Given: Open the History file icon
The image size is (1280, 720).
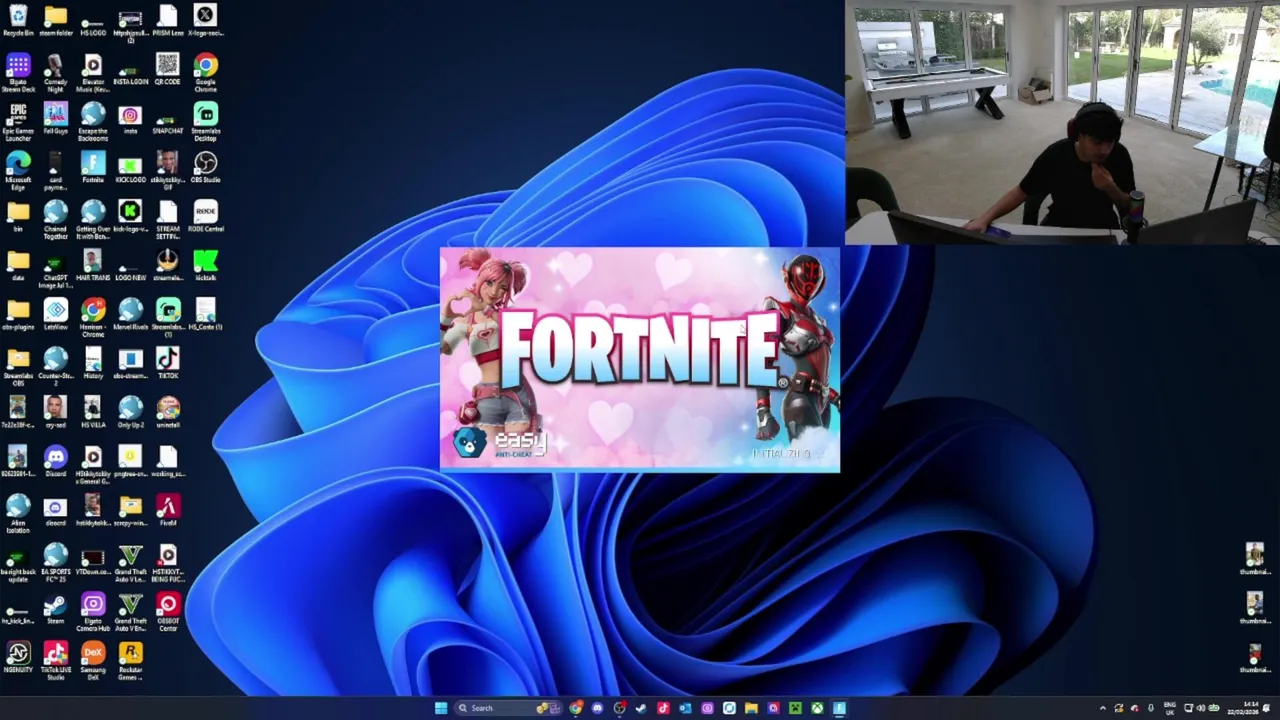Looking at the screenshot, I should (93, 363).
